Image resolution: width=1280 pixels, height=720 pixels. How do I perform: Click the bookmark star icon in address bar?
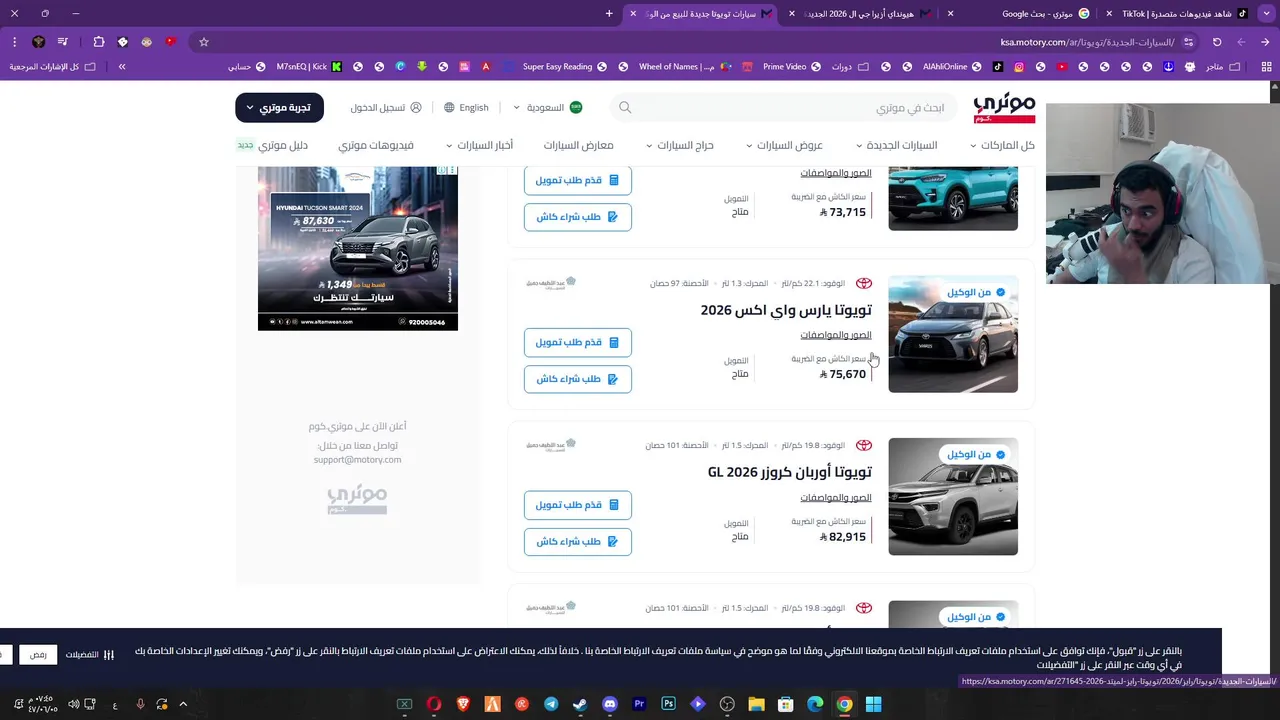click(204, 42)
